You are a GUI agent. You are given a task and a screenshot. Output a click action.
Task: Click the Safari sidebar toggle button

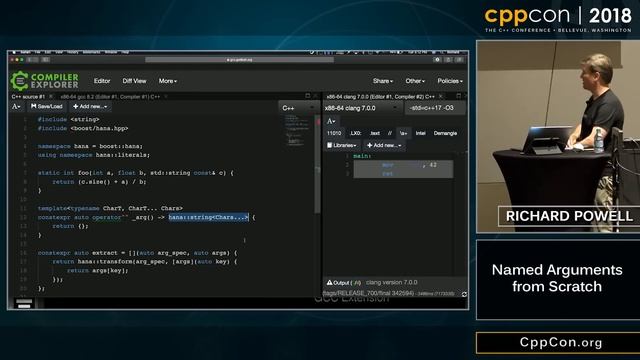click(x=45, y=60)
